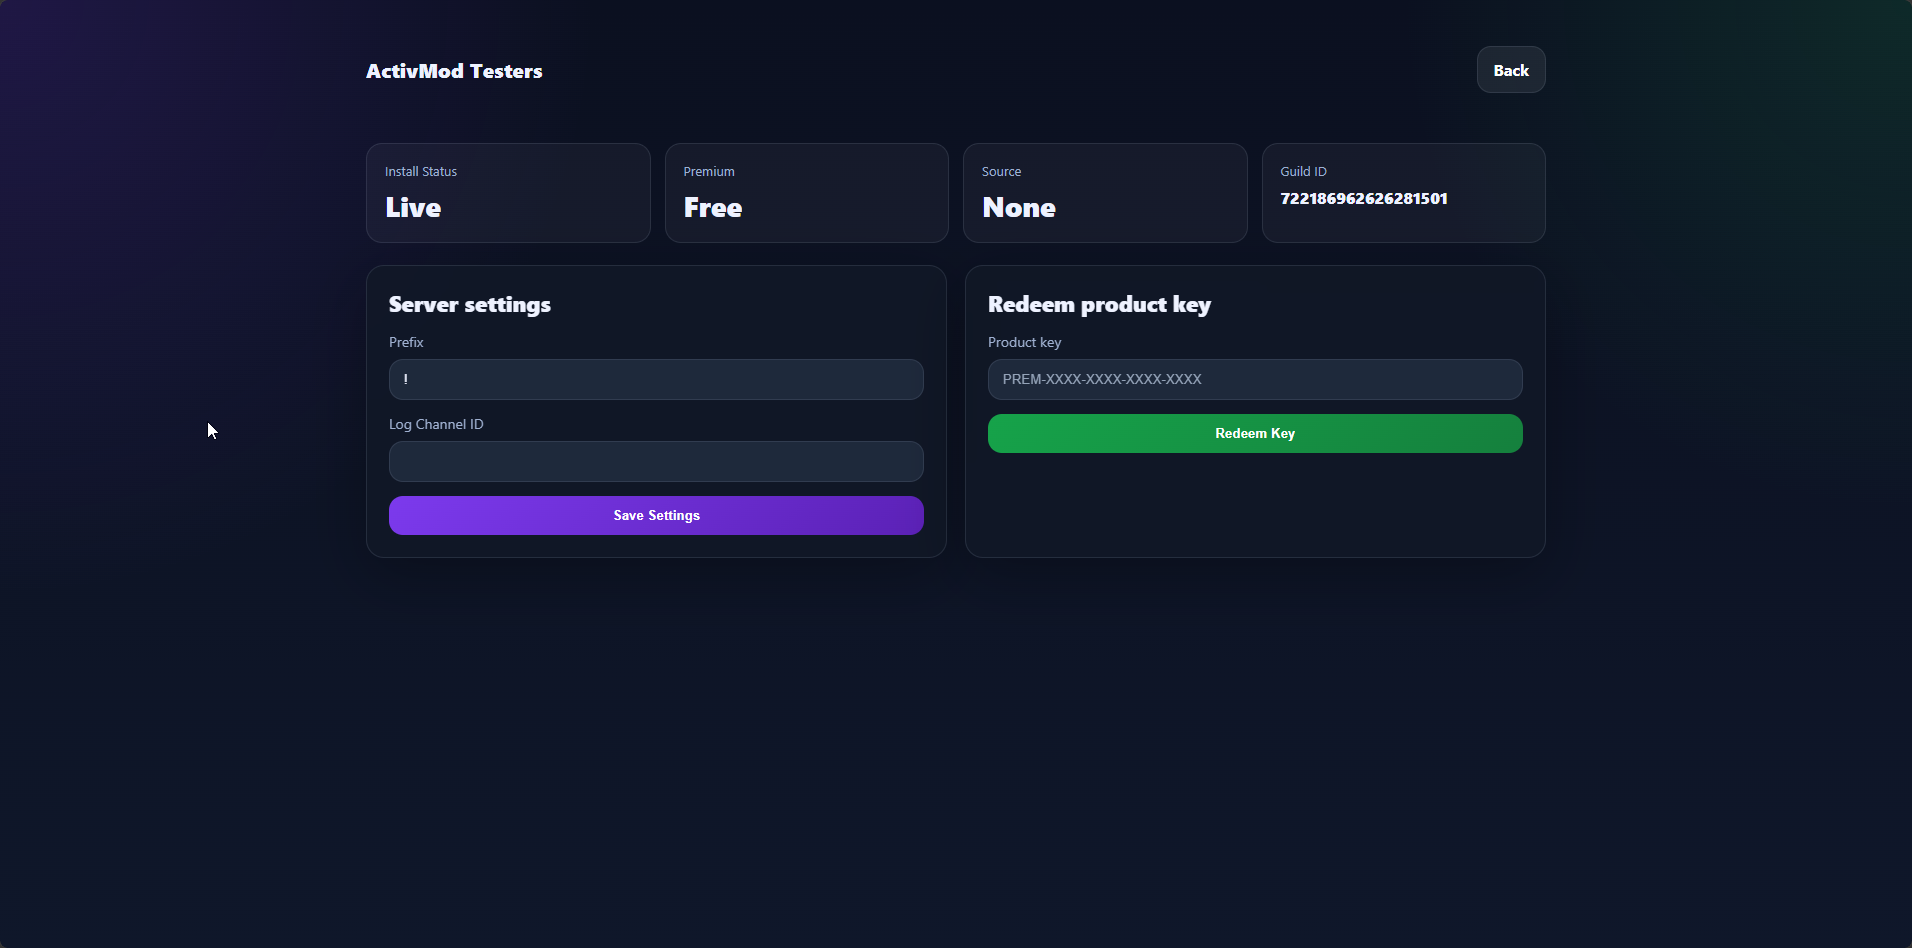This screenshot has width=1912, height=948.
Task: Select the None source value
Action: [1019, 208]
